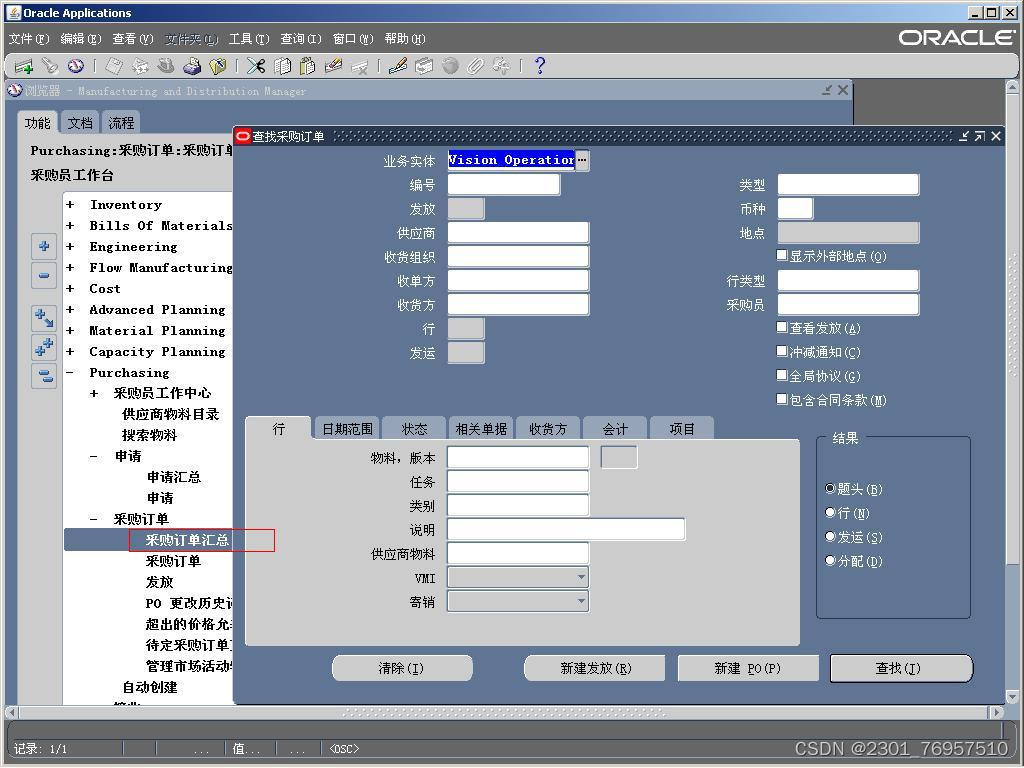Open the 工具 (T) menu
Screen dimensions: 1024x768
[x=249, y=39]
